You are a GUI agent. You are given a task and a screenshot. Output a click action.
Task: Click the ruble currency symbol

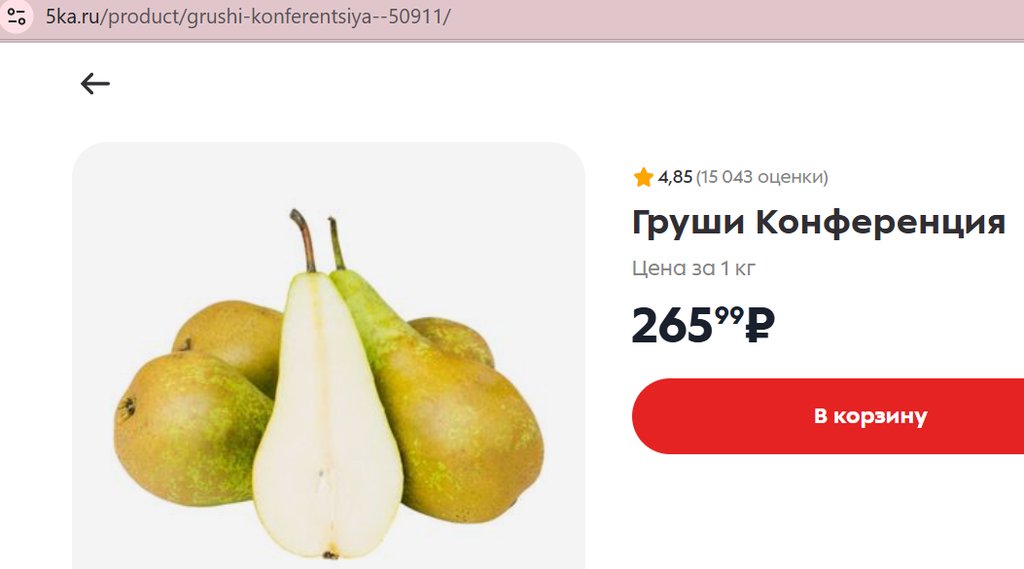click(760, 325)
